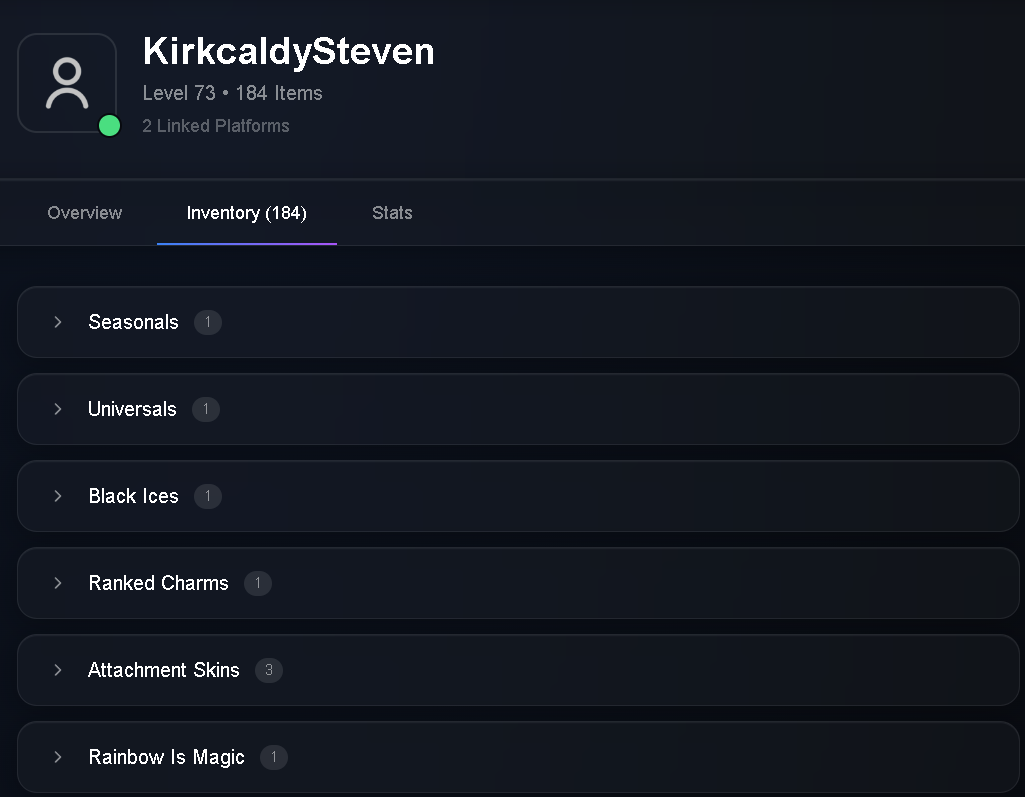
Task: Open the Universals category label
Action: click(x=132, y=409)
